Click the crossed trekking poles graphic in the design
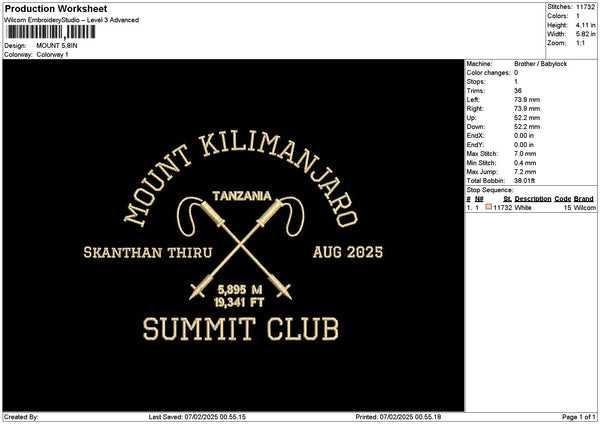This screenshot has height=424, width=600. 240,248
